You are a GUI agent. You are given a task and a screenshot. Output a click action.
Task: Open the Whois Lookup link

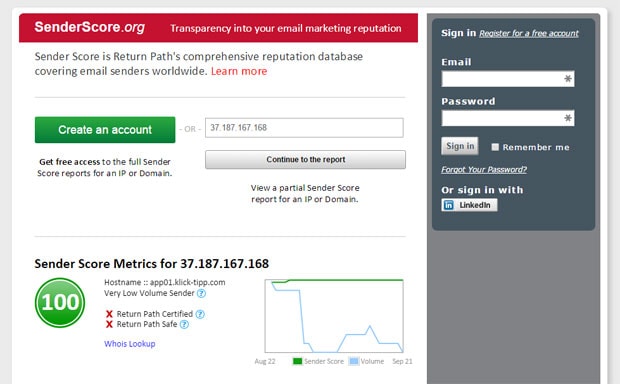click(x=130, y=344)
